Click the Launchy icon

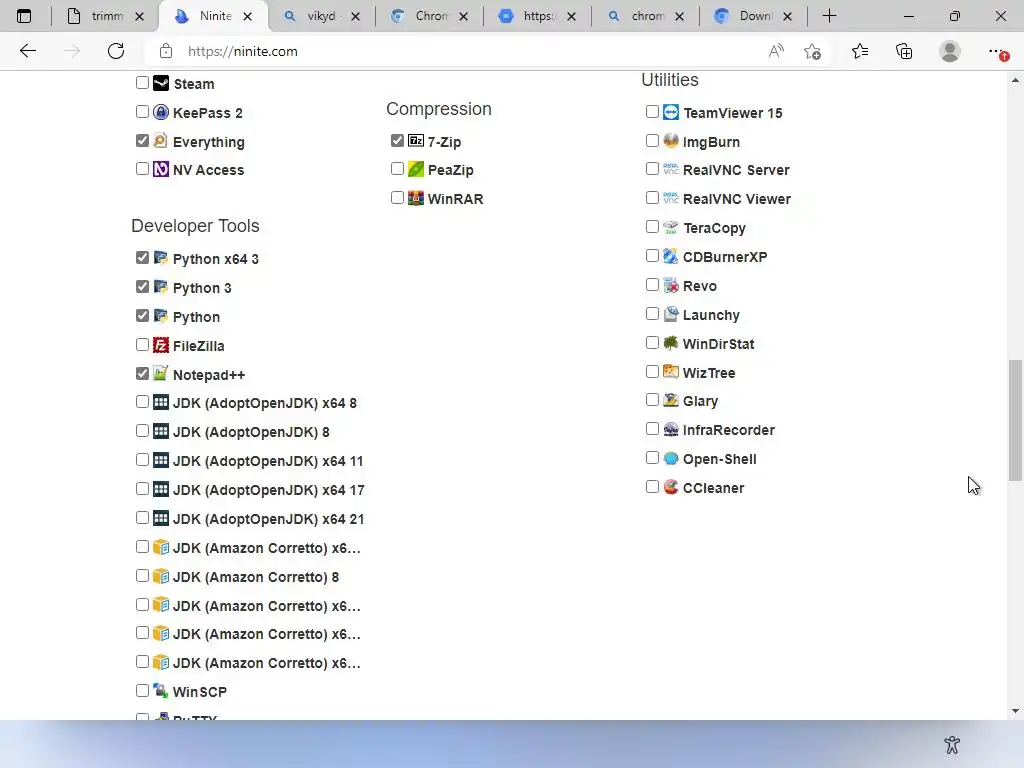[x=671, y=314]
